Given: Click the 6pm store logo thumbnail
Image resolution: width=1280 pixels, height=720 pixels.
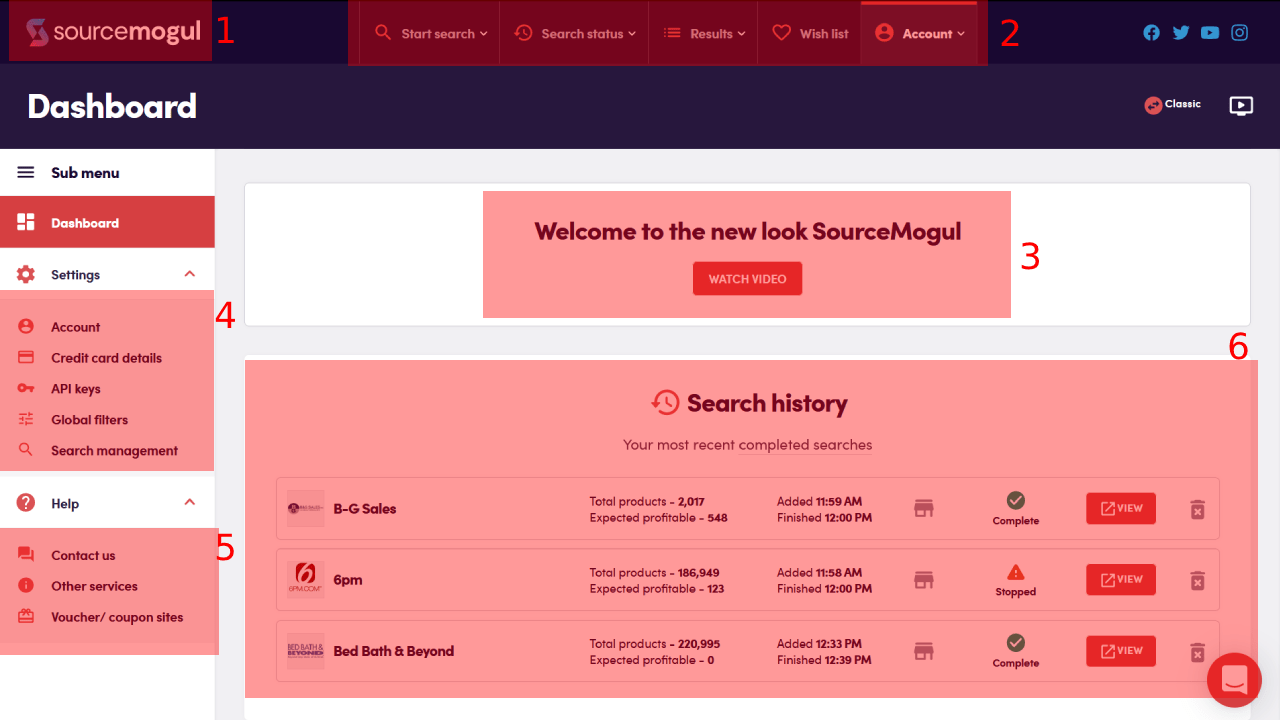Looking at the screenshot, I should coord(305,580).
